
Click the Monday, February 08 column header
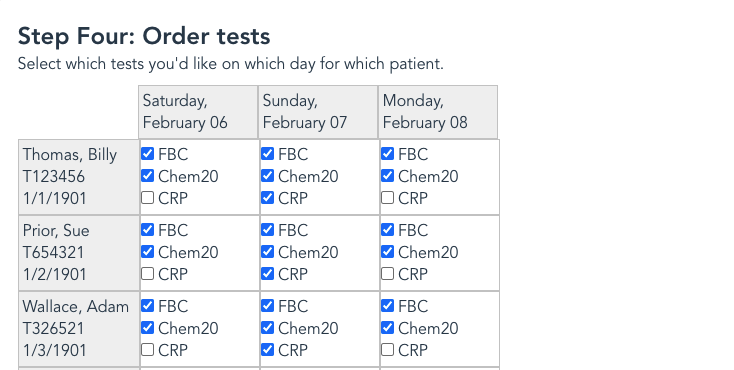click(x=438, y=112)
